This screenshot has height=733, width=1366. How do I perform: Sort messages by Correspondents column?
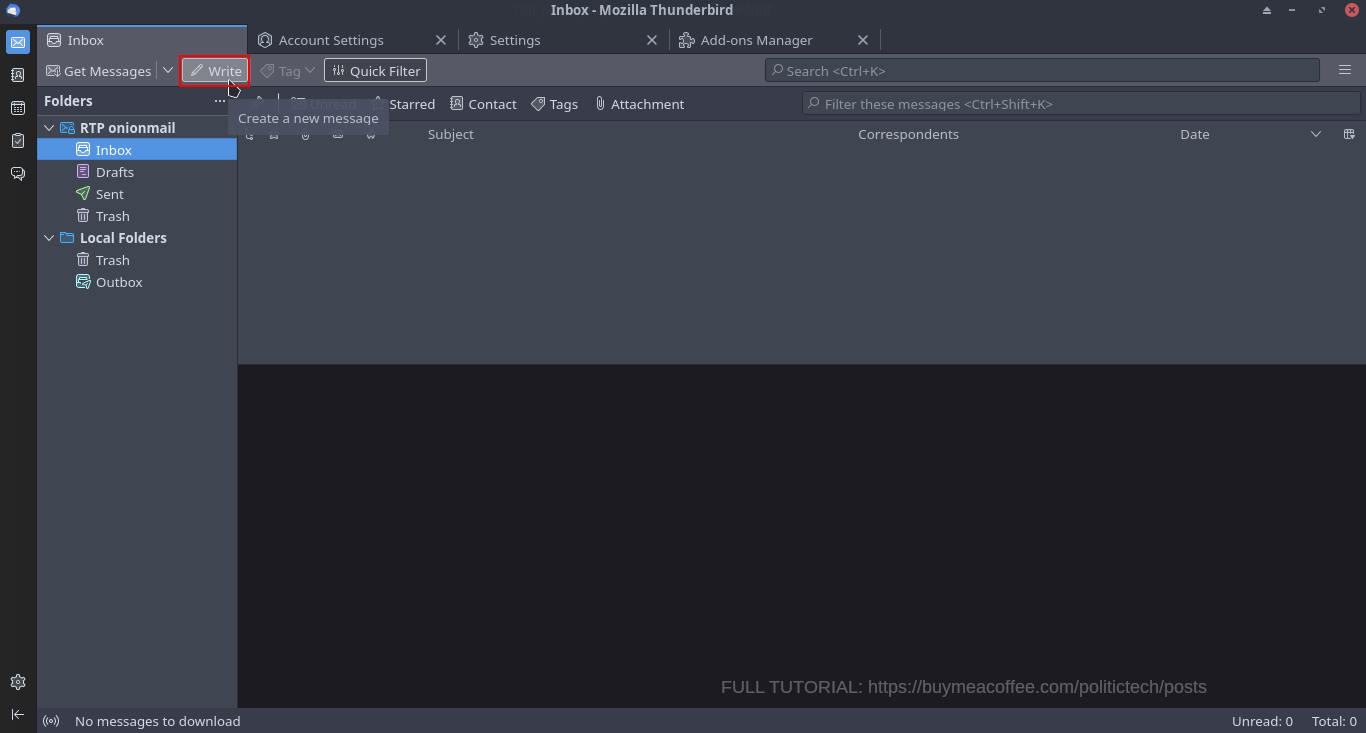click(x=908, y=134)
